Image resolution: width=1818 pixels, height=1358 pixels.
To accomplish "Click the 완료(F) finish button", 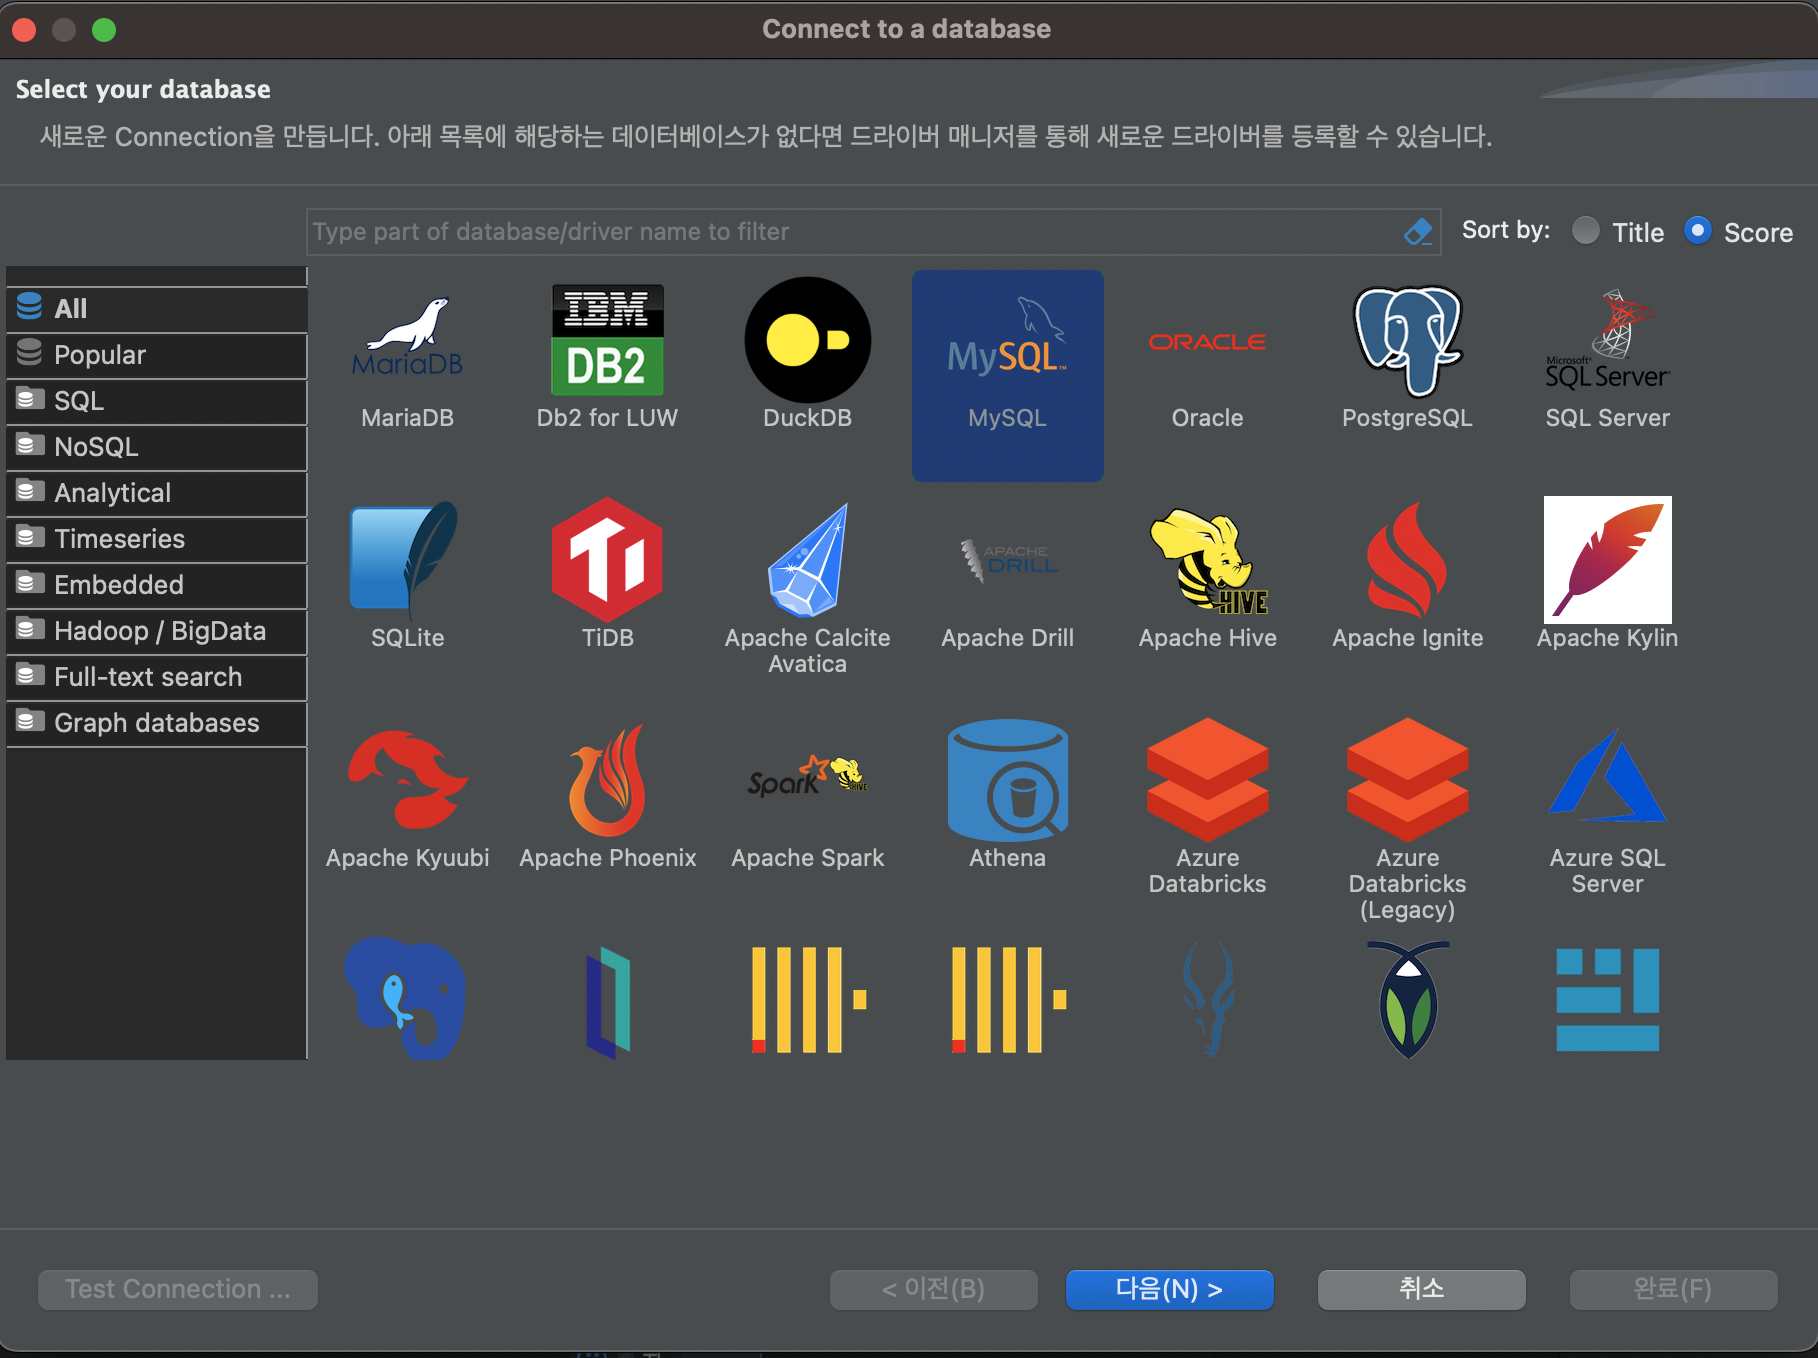I will click(1673, 1289).
